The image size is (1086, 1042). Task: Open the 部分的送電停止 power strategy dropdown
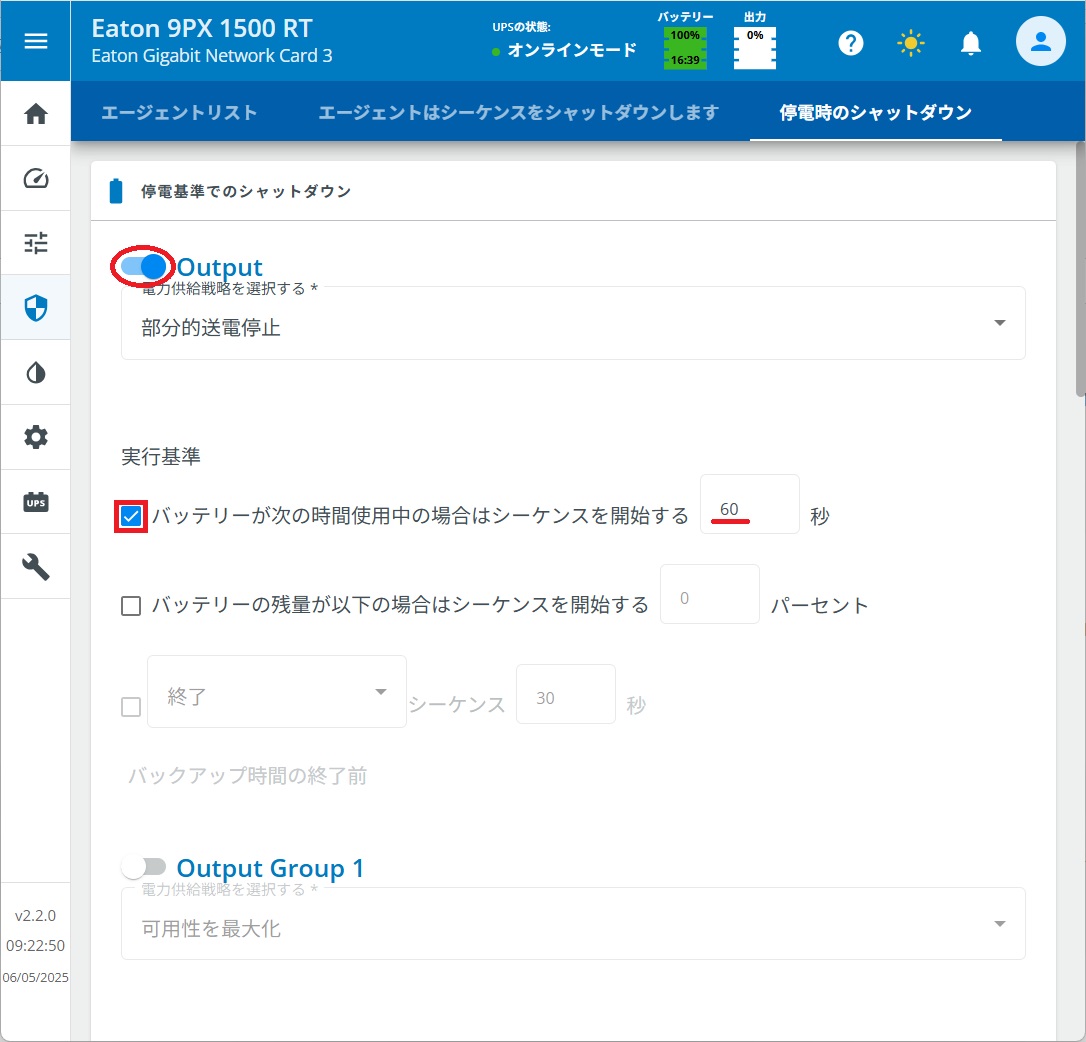click(573, 324)
